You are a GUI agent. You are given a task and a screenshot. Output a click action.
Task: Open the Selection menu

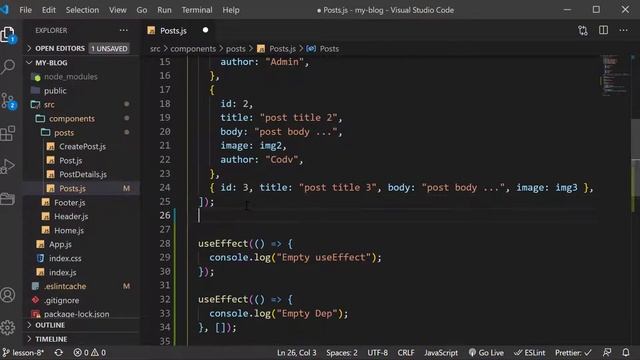click(82, 10)
